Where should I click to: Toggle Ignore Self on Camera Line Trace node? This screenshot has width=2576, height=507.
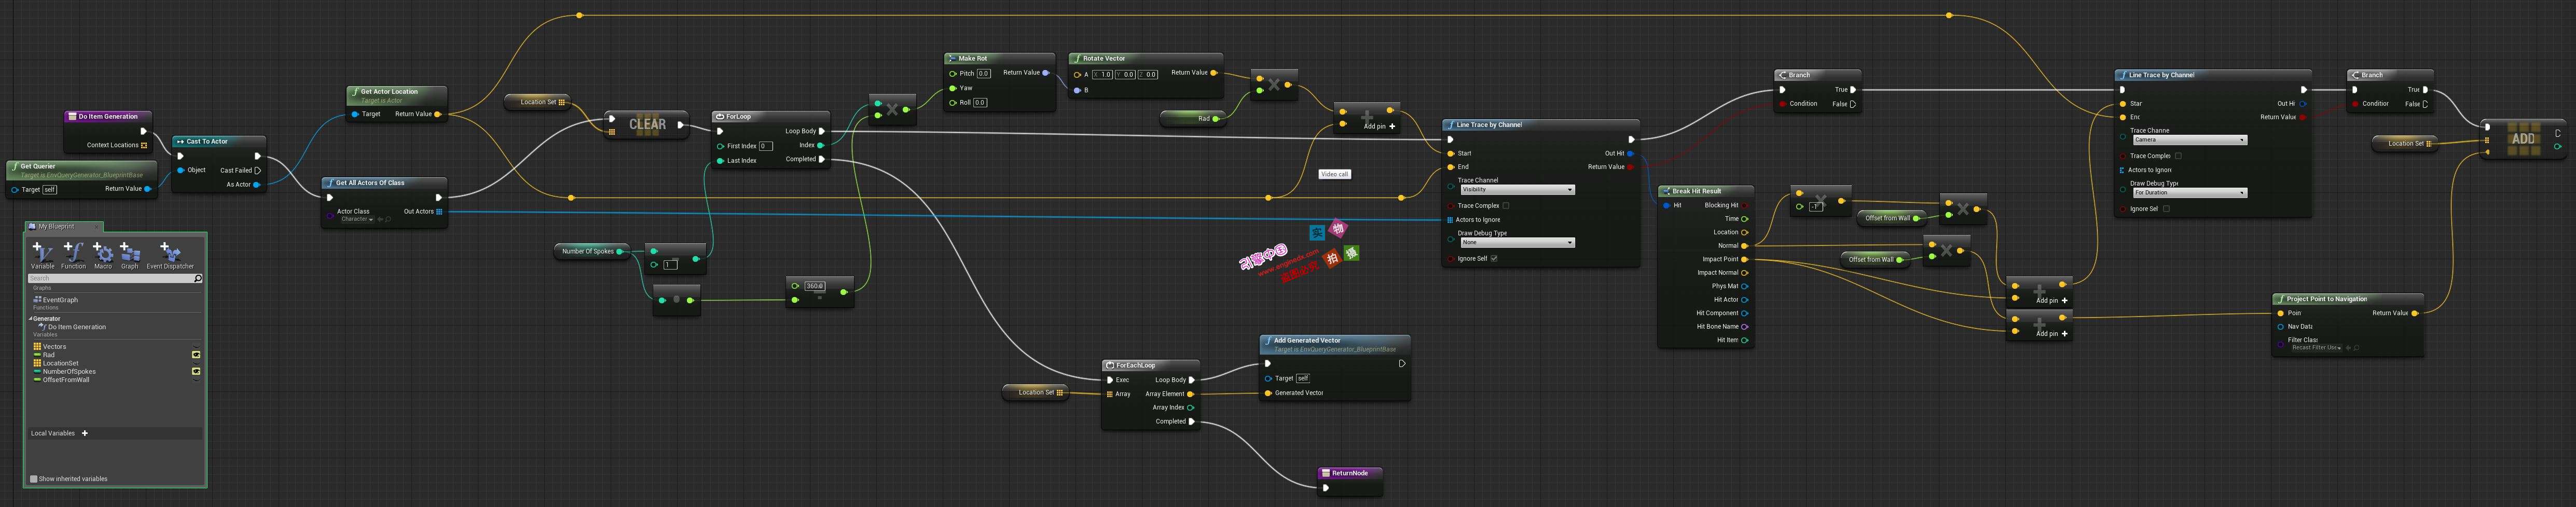[2166, 209]
